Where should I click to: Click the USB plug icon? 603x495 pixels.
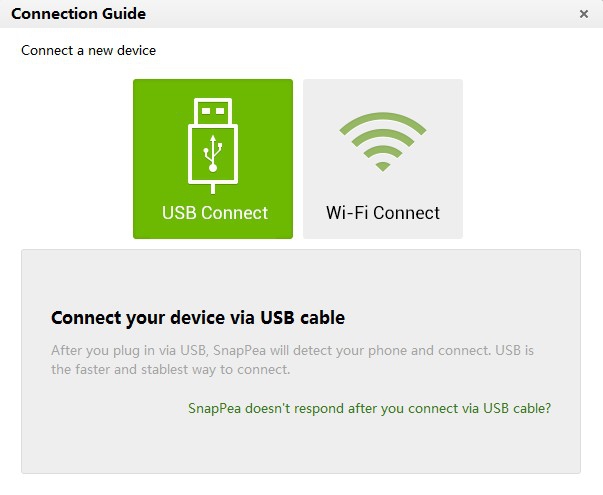click(212, 146)
